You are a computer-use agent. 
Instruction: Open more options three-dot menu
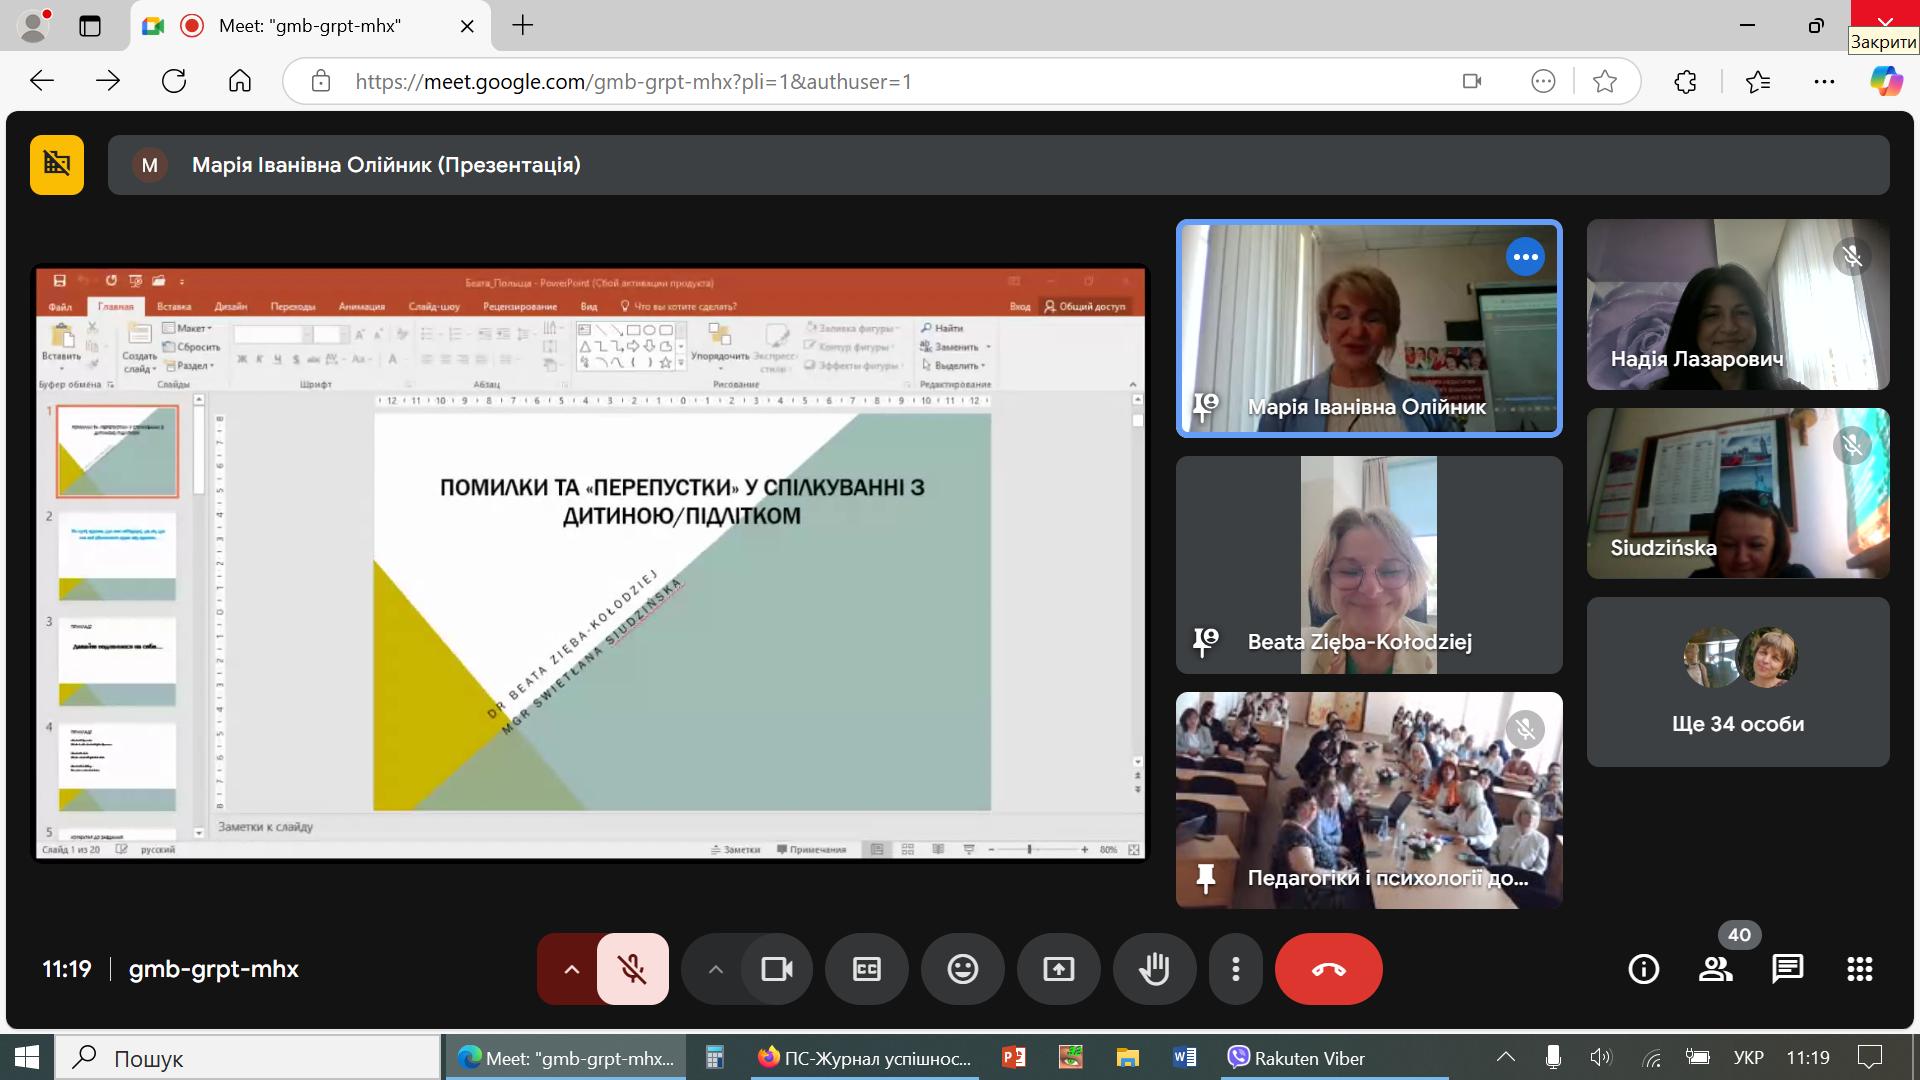[1236, 969]
